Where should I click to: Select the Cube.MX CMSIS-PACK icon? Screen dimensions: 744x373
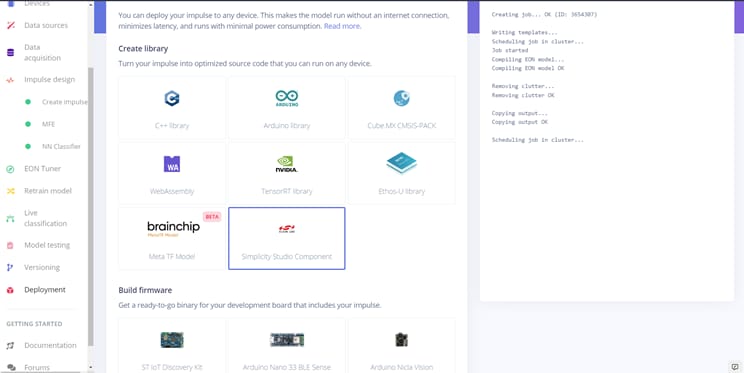tap(401, 98)
